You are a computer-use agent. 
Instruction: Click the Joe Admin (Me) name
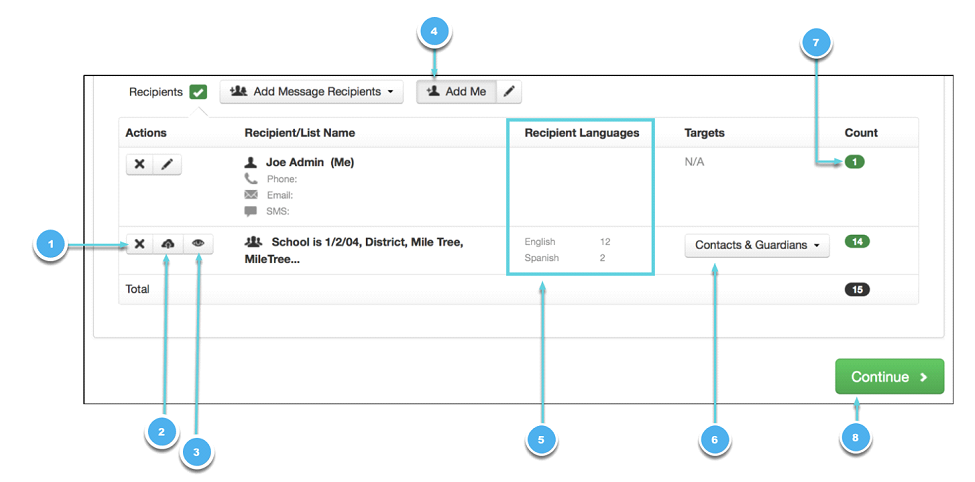click(310, 162)
